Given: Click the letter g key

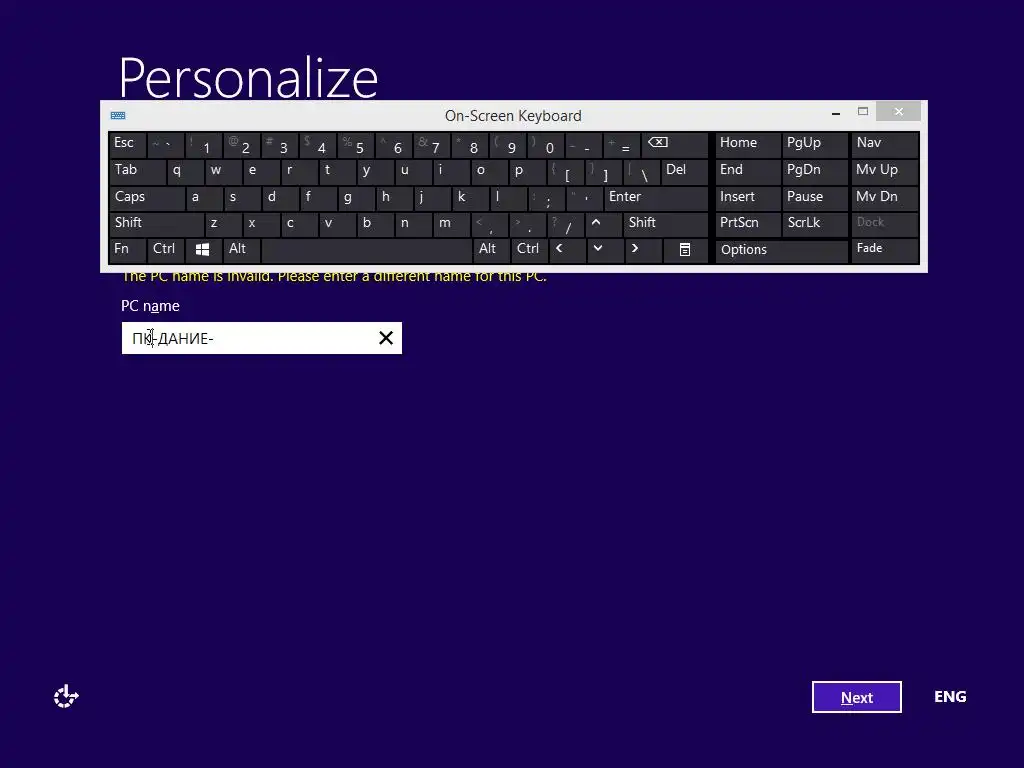Looking at the screenshot, I should pos(356,198).
